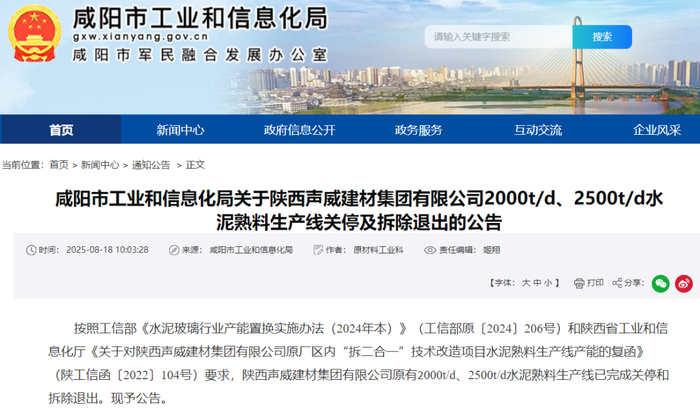Viewport: 700px width, 409px height.
Task: Open the 新闻中心 navigation tab
Action: 180,130
